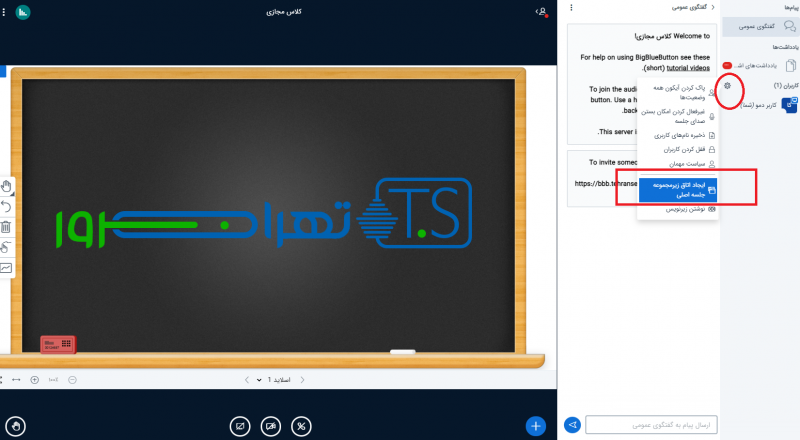Click the raise hand icon bottom left
The height and width of the screenshot is (440, 800).
tap(16, 426)
